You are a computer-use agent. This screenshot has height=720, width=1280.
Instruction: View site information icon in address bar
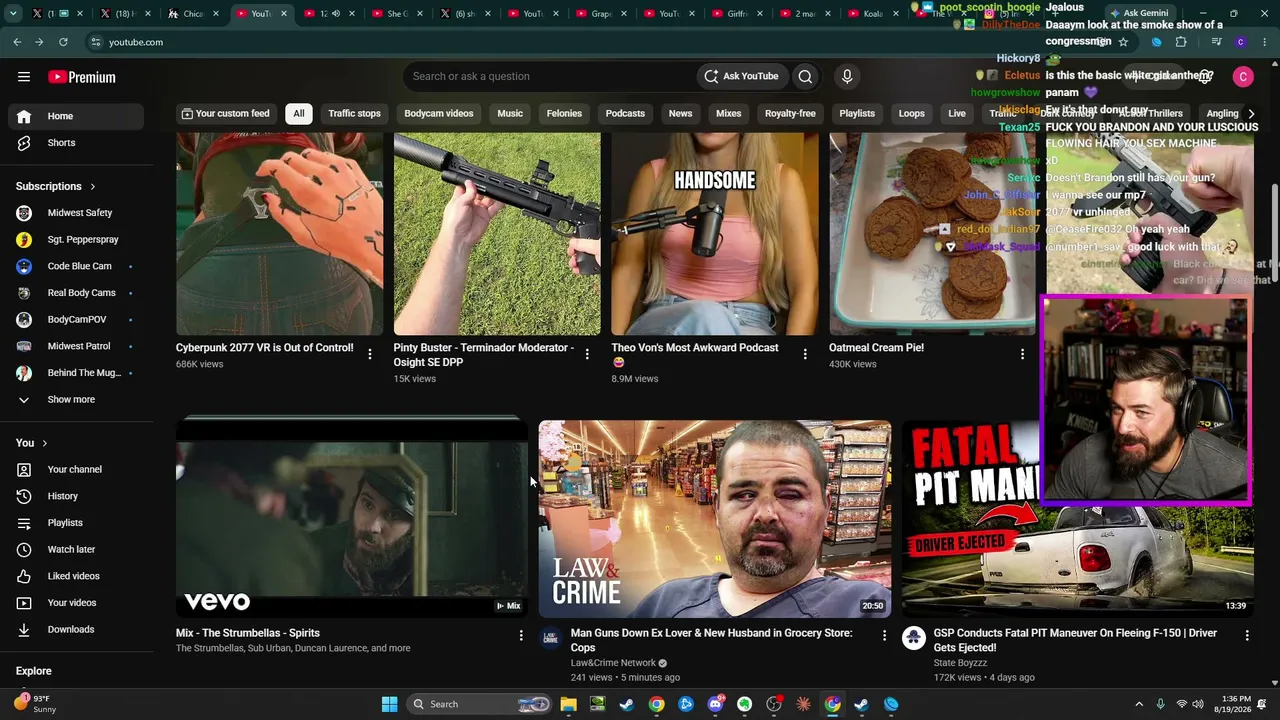point(95,42)
